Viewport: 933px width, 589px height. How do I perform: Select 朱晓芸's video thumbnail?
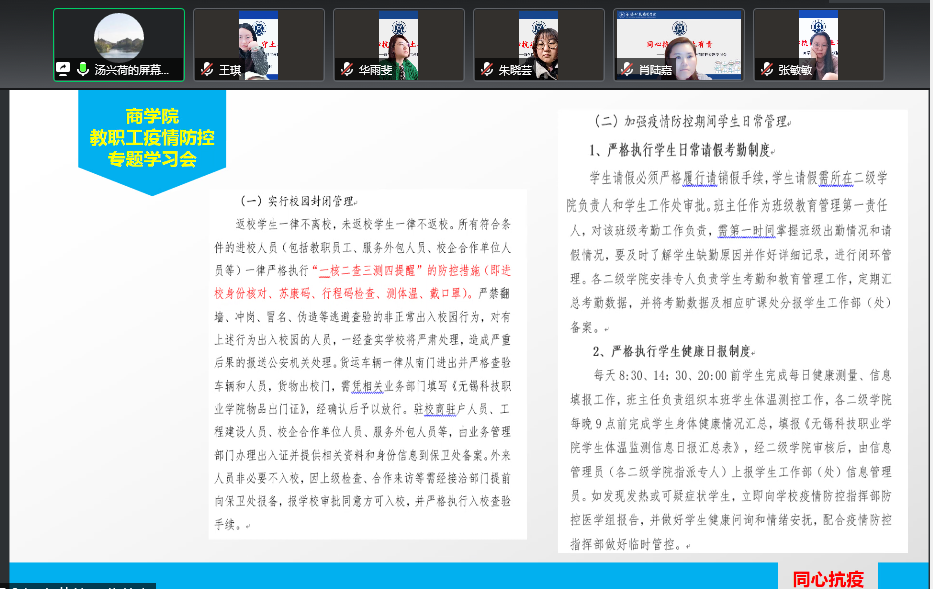[538, 38]
